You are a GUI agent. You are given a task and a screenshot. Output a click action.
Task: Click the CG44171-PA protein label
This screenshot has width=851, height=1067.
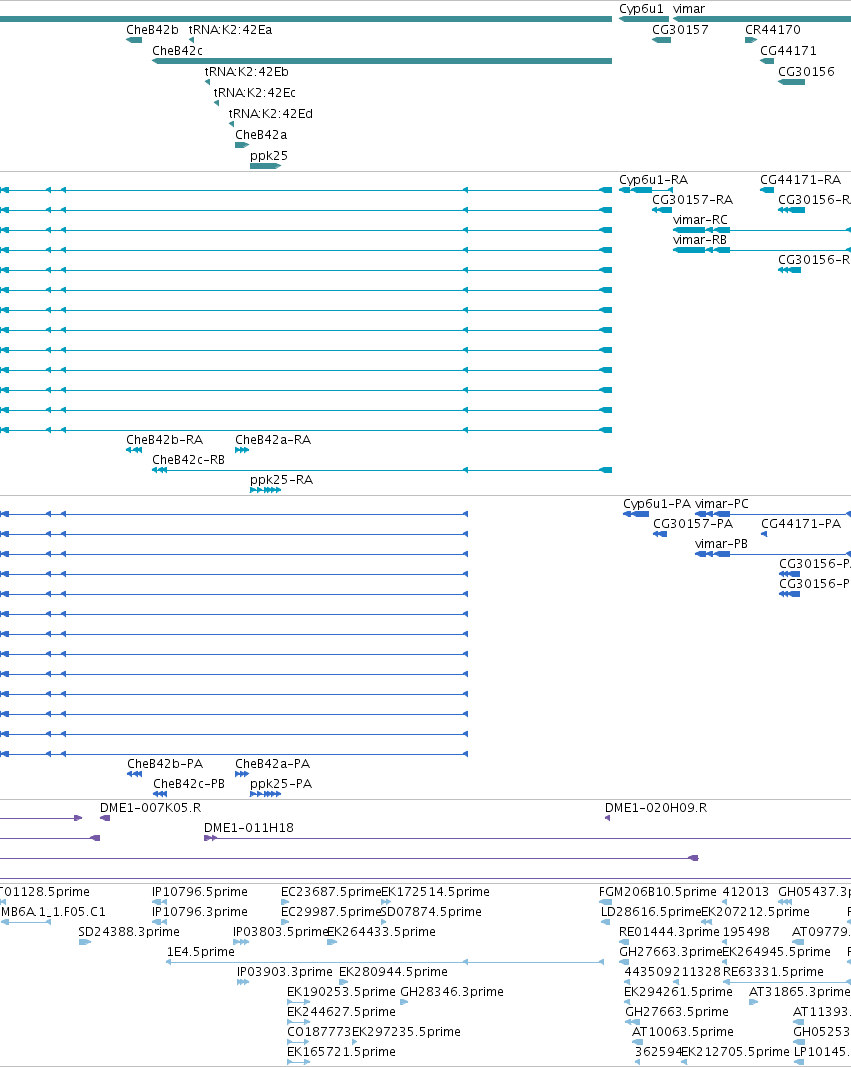(801, 524)
